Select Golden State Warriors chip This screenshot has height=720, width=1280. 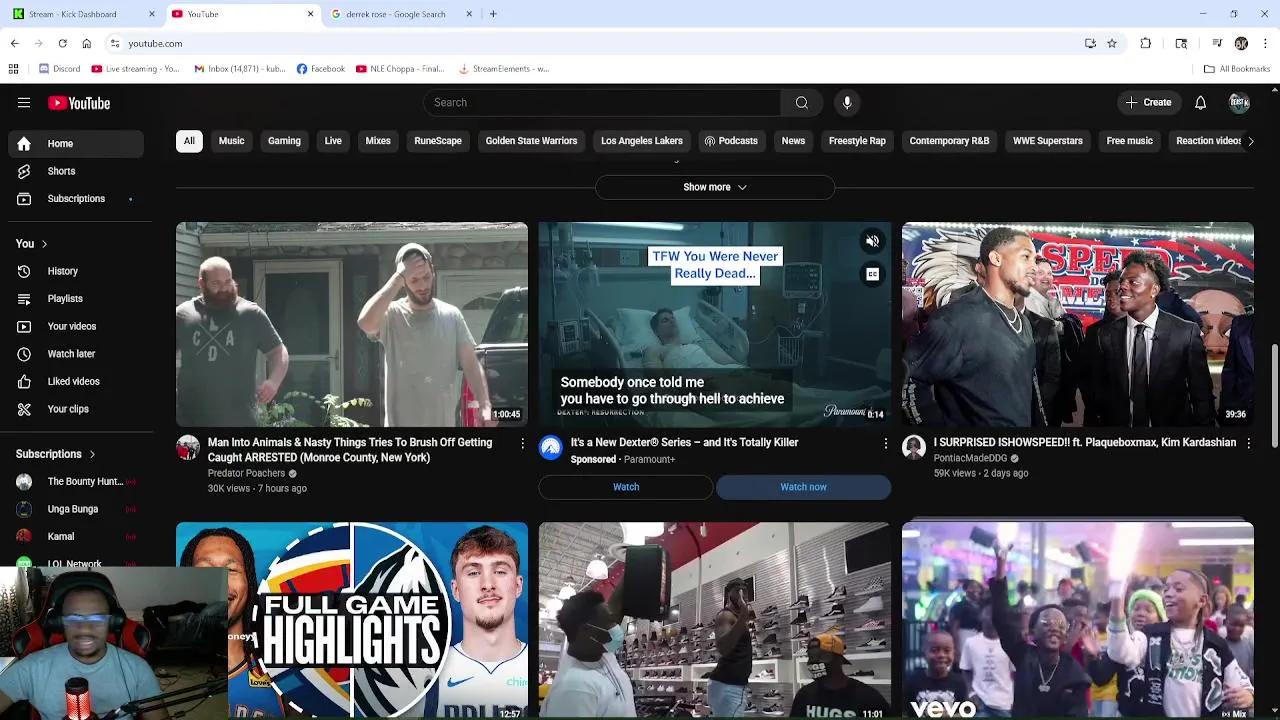click(x=531, y=141)
